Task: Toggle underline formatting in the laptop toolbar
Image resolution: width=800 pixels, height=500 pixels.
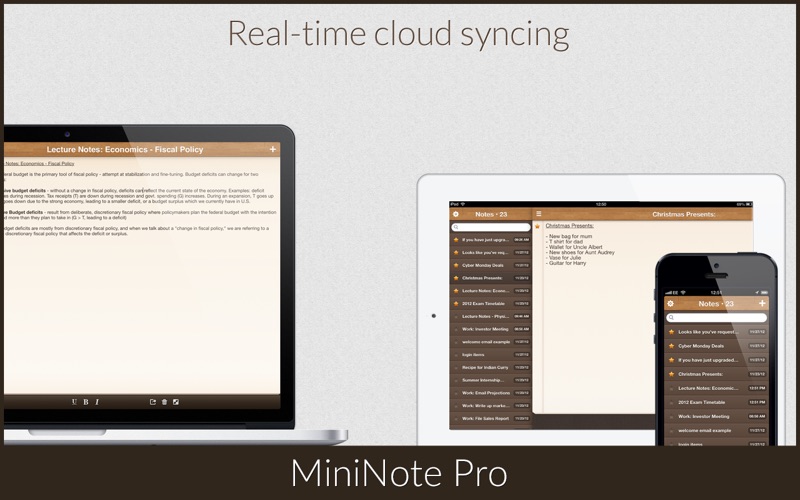Action: 74,402
